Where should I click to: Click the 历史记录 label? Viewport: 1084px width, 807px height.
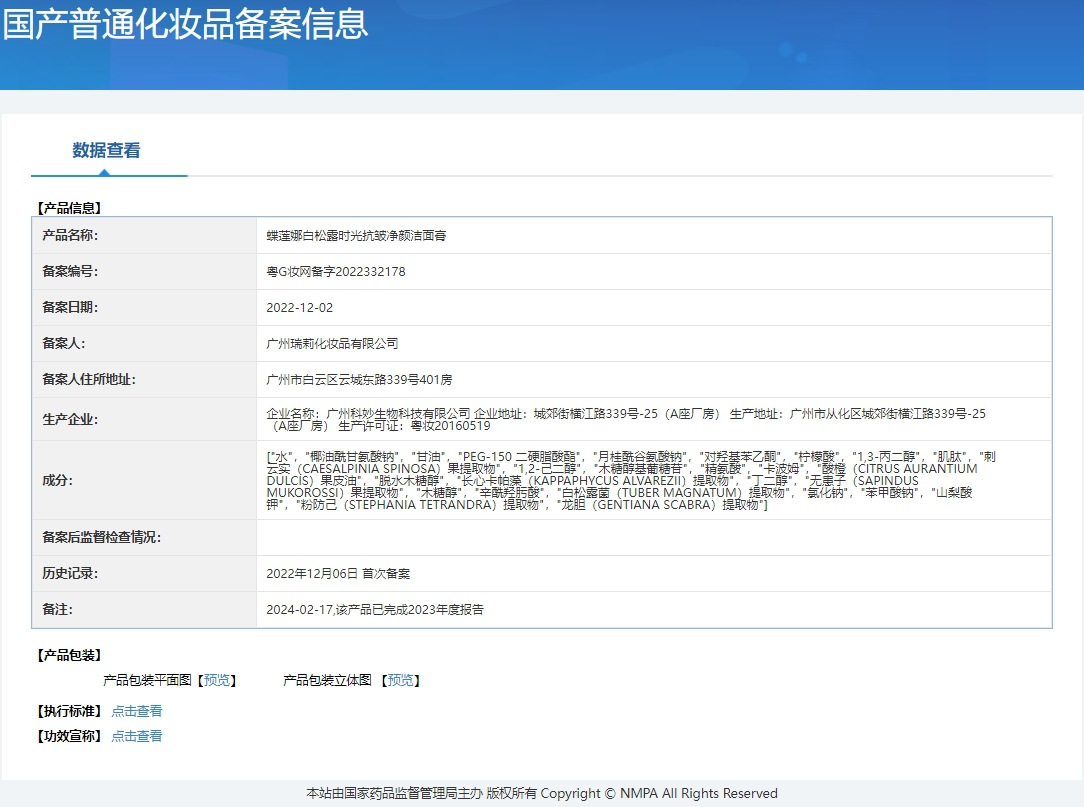70,573
